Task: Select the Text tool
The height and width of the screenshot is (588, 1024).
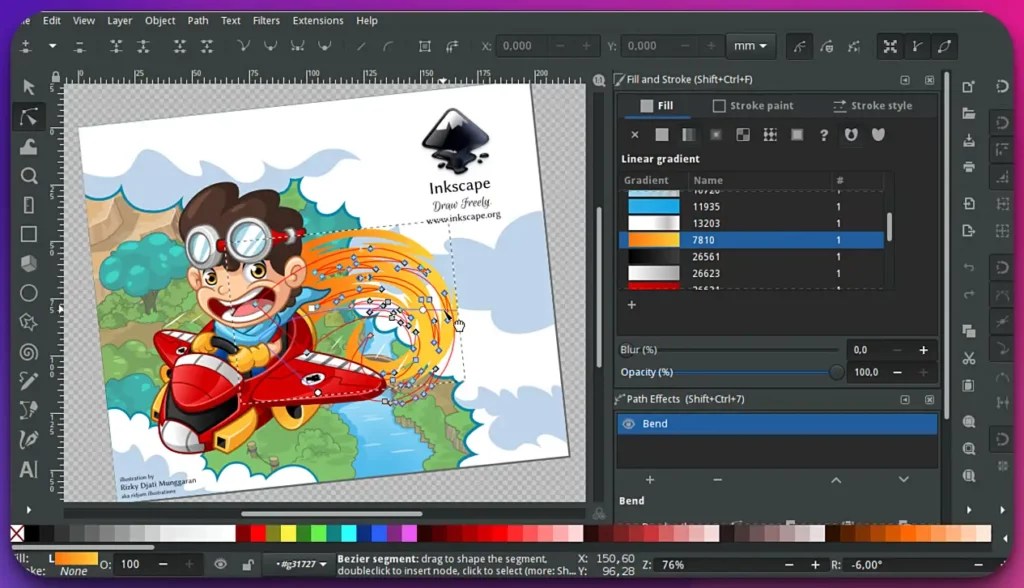Action: (29, 470)
